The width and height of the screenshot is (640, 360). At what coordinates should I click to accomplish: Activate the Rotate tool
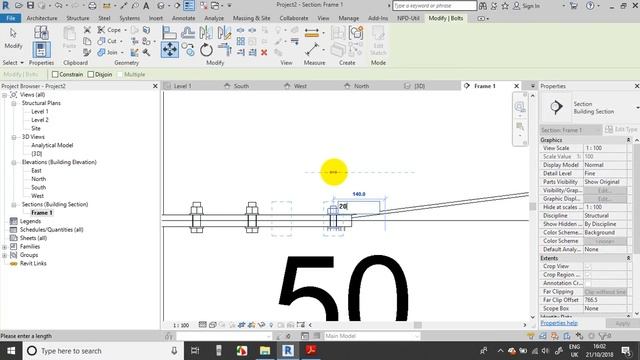point(206,50)
